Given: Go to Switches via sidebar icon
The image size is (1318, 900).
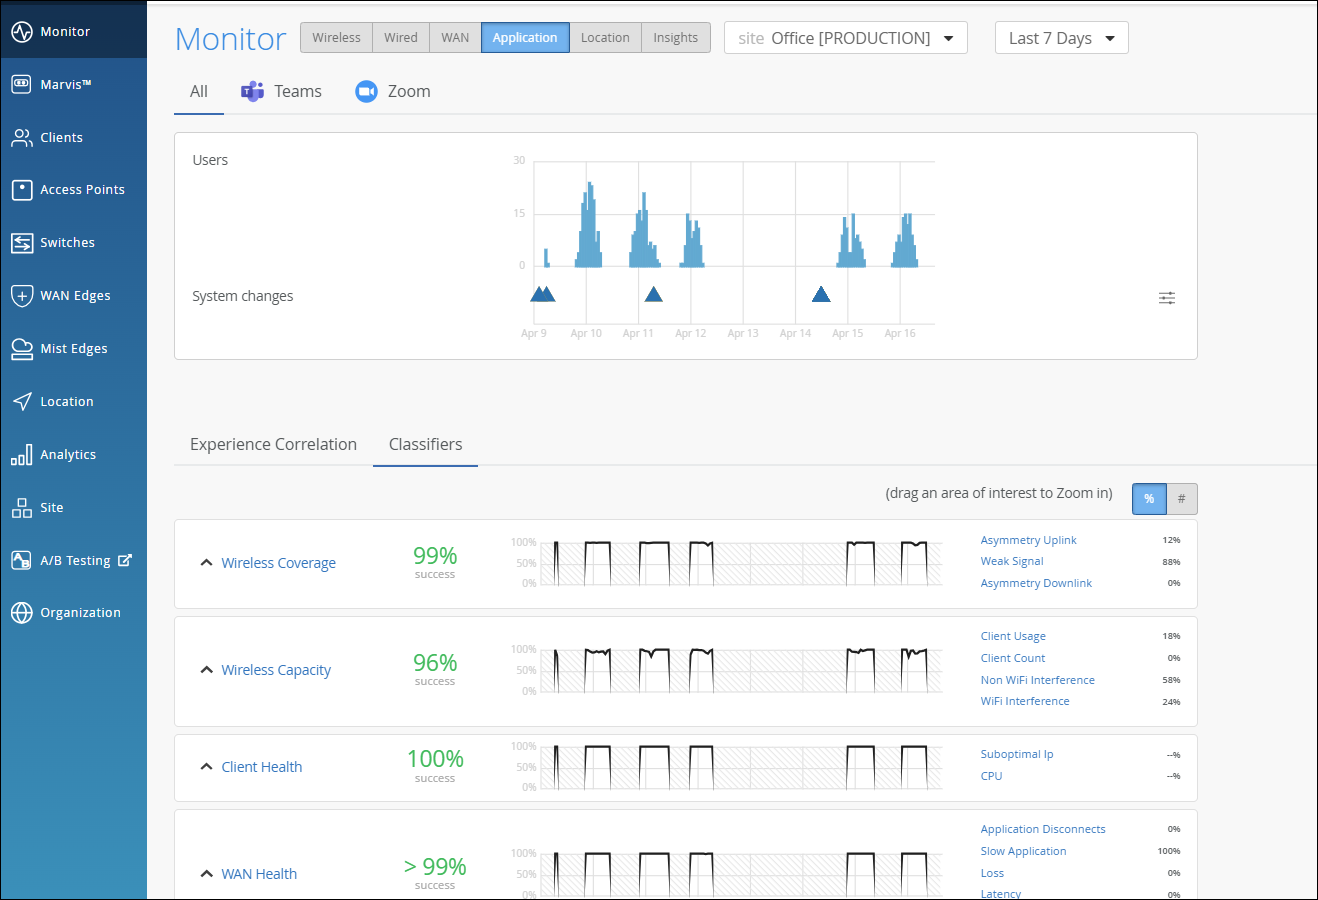Looking at the screenshot, I should (22, 243).
